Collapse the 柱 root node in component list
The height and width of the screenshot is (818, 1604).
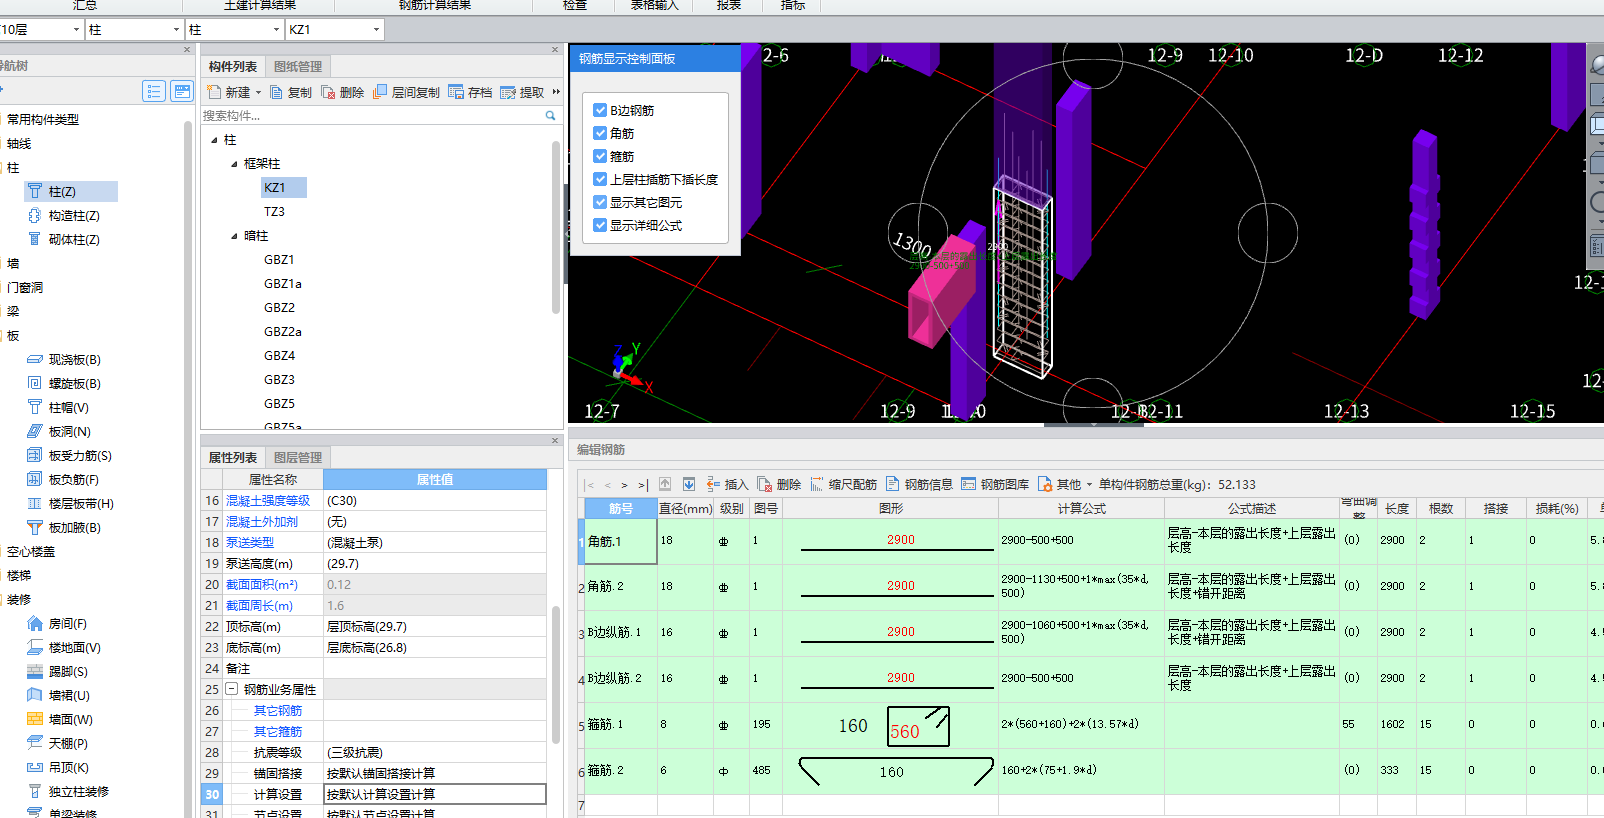[215, 140]
